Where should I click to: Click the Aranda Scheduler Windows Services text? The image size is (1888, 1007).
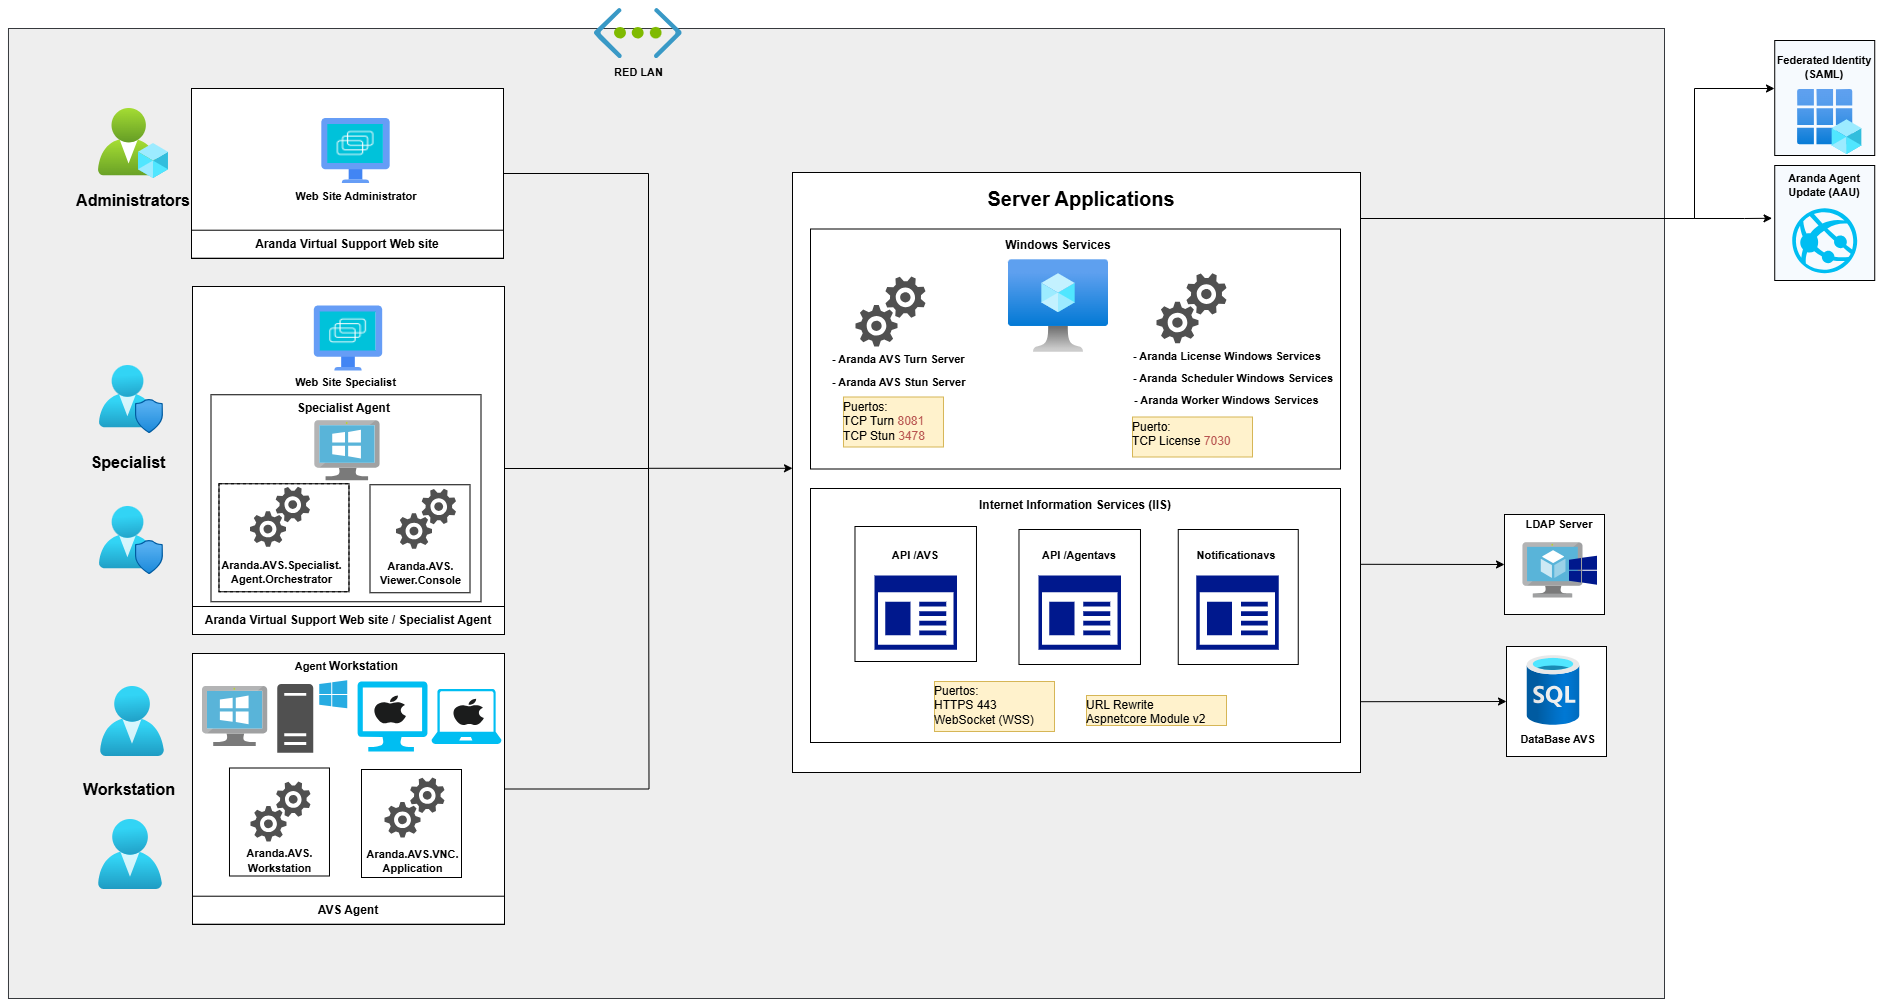click(x=1233, y=379)
